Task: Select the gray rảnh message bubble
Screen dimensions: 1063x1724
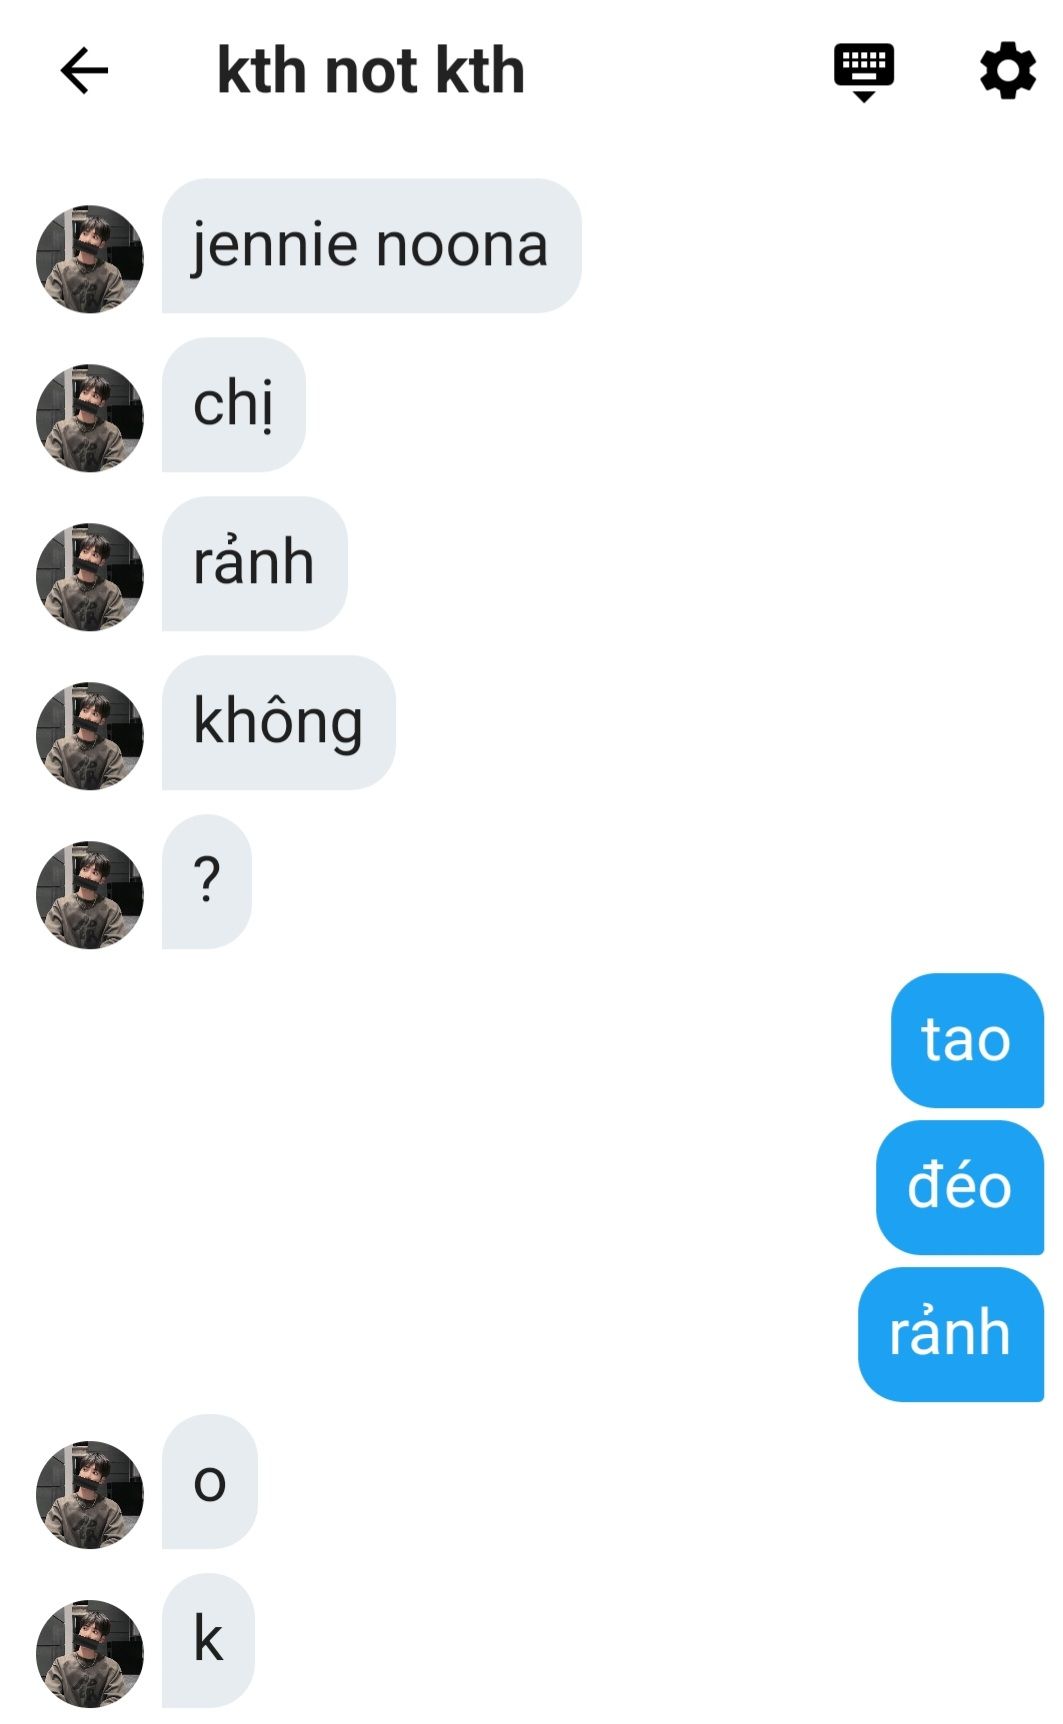Action: pyautogui.click(x=254, y=564)
